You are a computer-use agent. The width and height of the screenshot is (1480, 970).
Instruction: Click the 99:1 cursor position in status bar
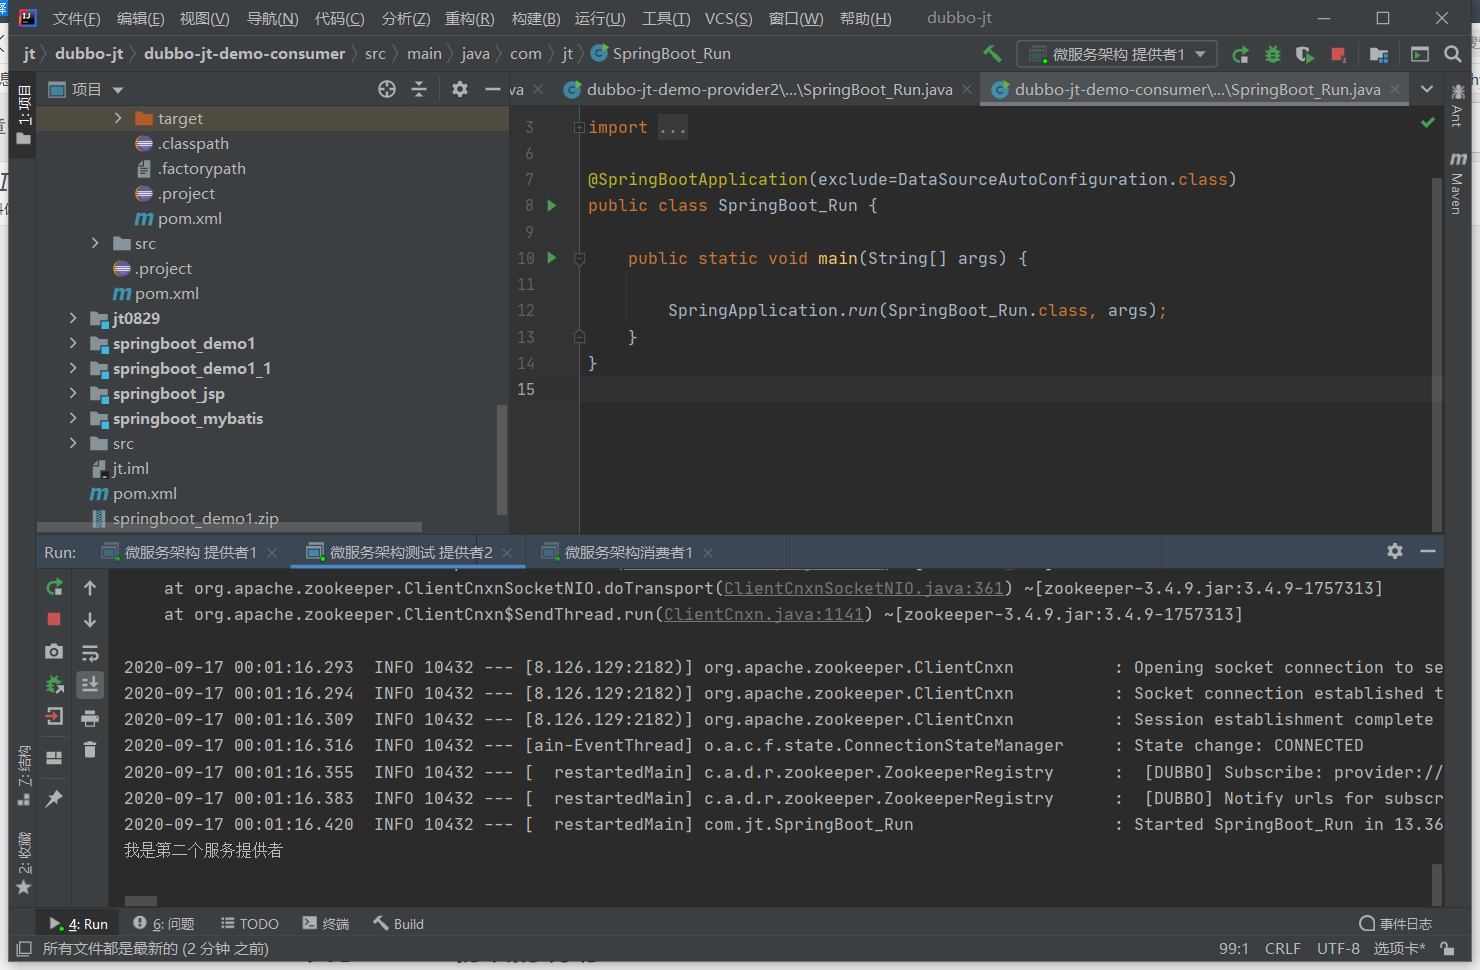click(1233, 948)
